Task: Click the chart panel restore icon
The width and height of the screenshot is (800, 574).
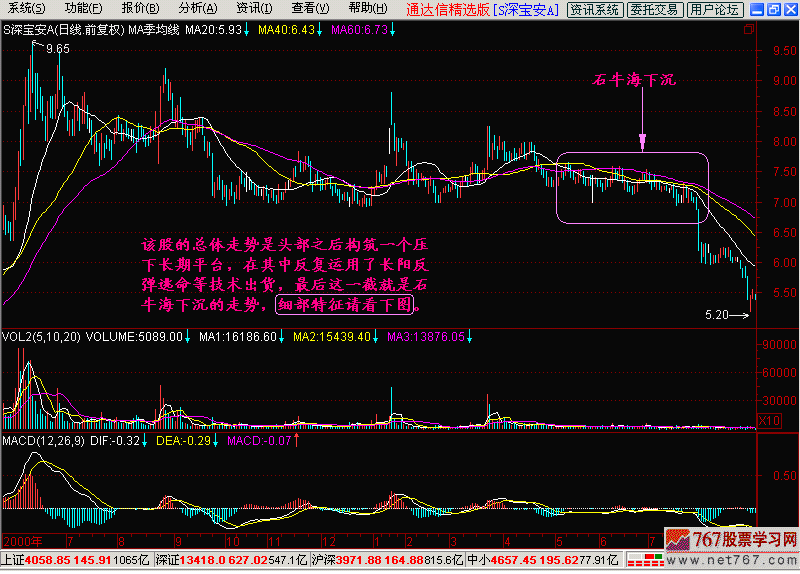Action: [x=749, y=30]
